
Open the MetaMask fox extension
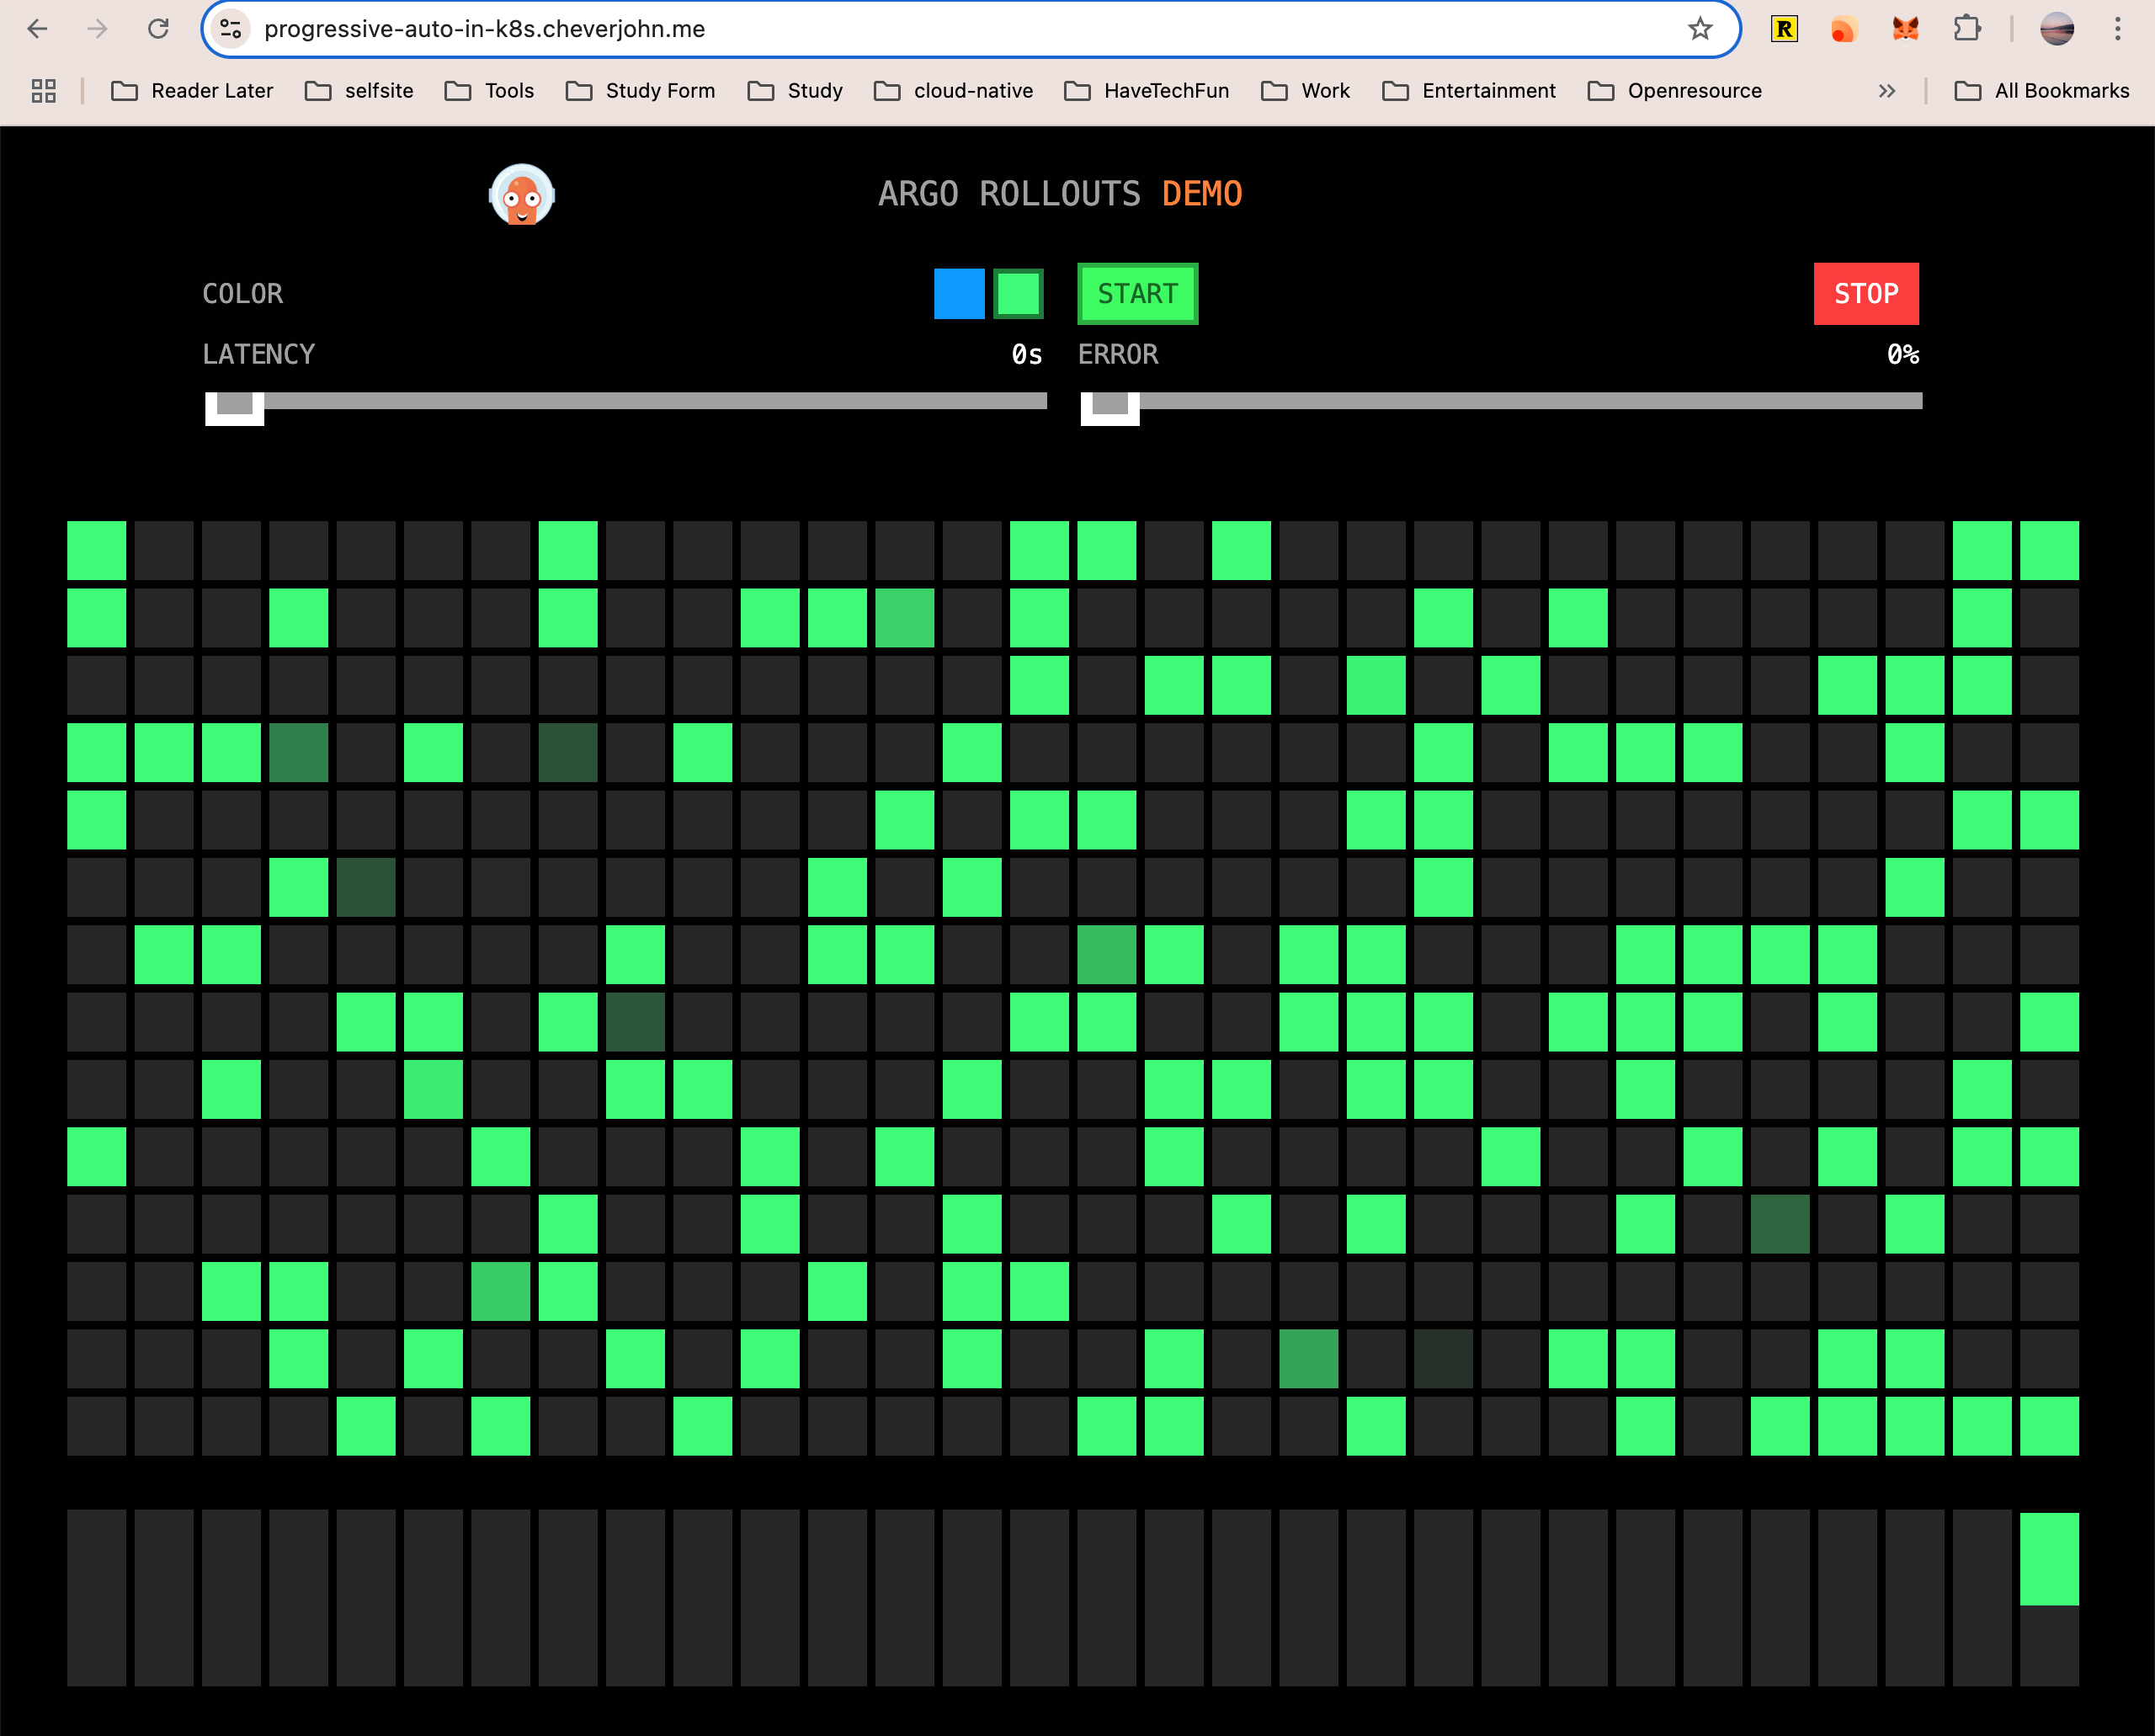click(1905, 29)
